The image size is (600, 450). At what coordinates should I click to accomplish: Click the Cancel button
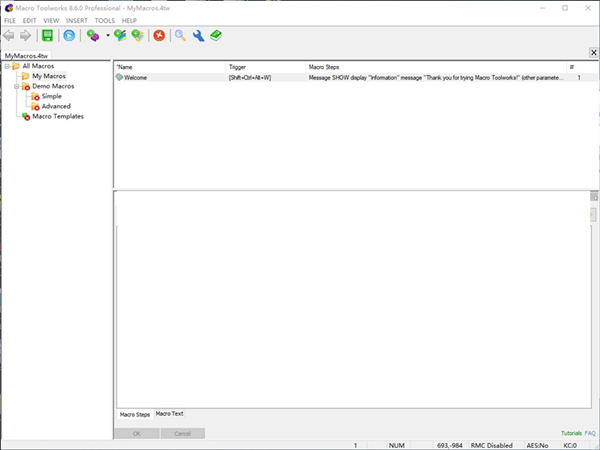(183, 434)
